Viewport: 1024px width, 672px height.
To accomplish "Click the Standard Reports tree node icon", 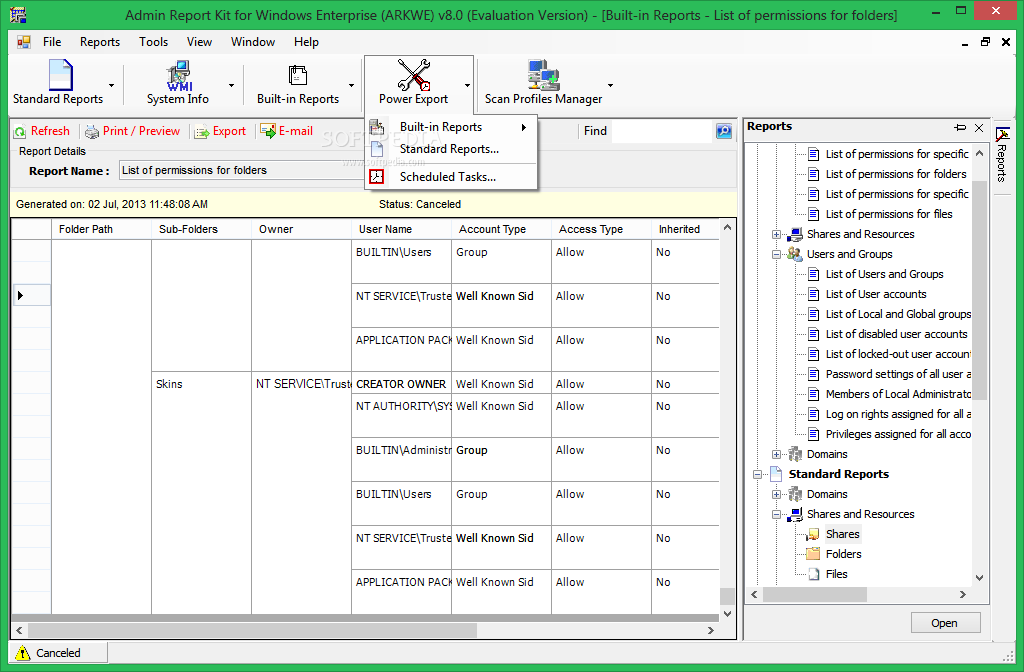I will click(776, 473).
